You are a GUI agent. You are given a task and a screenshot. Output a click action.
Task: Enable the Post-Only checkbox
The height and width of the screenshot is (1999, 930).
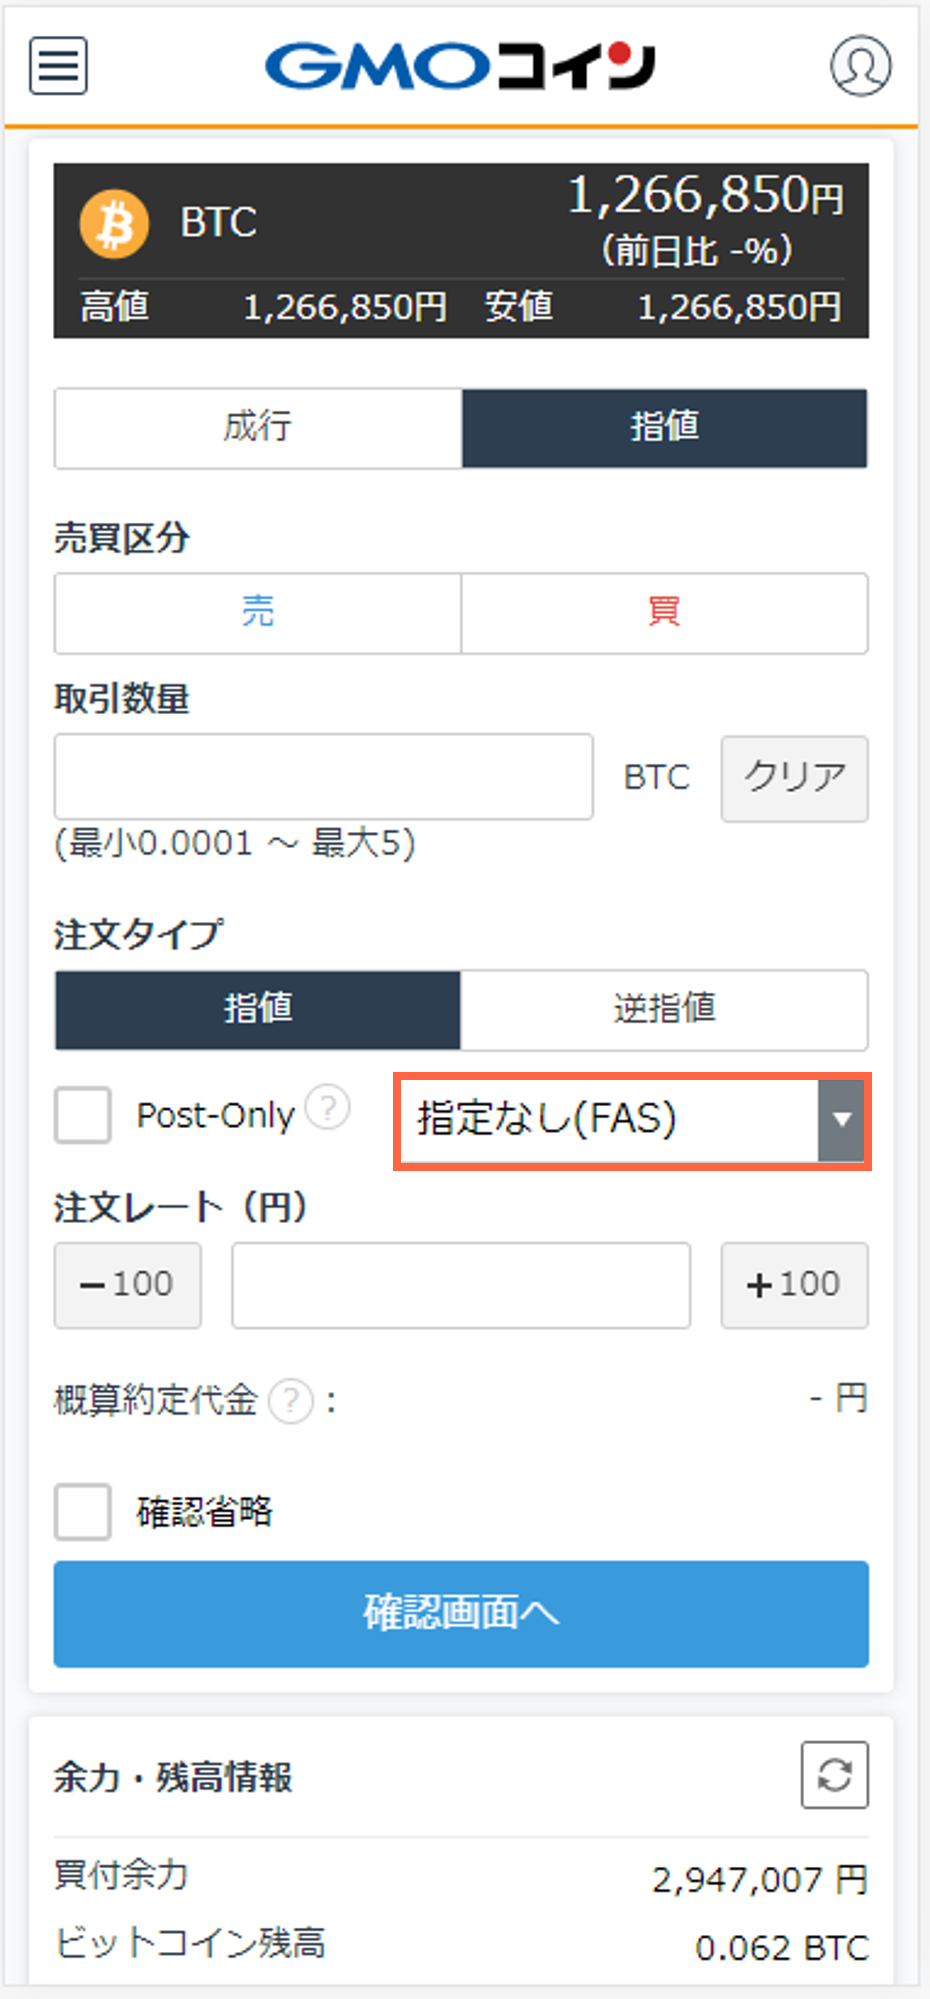(83, 1115)
